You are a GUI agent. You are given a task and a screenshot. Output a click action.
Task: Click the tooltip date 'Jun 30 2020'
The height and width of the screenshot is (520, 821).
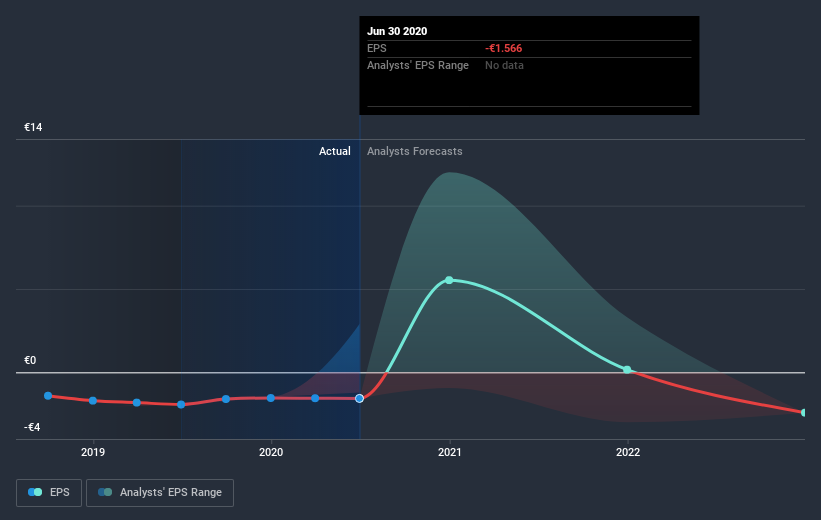click(x=397, y=31)
